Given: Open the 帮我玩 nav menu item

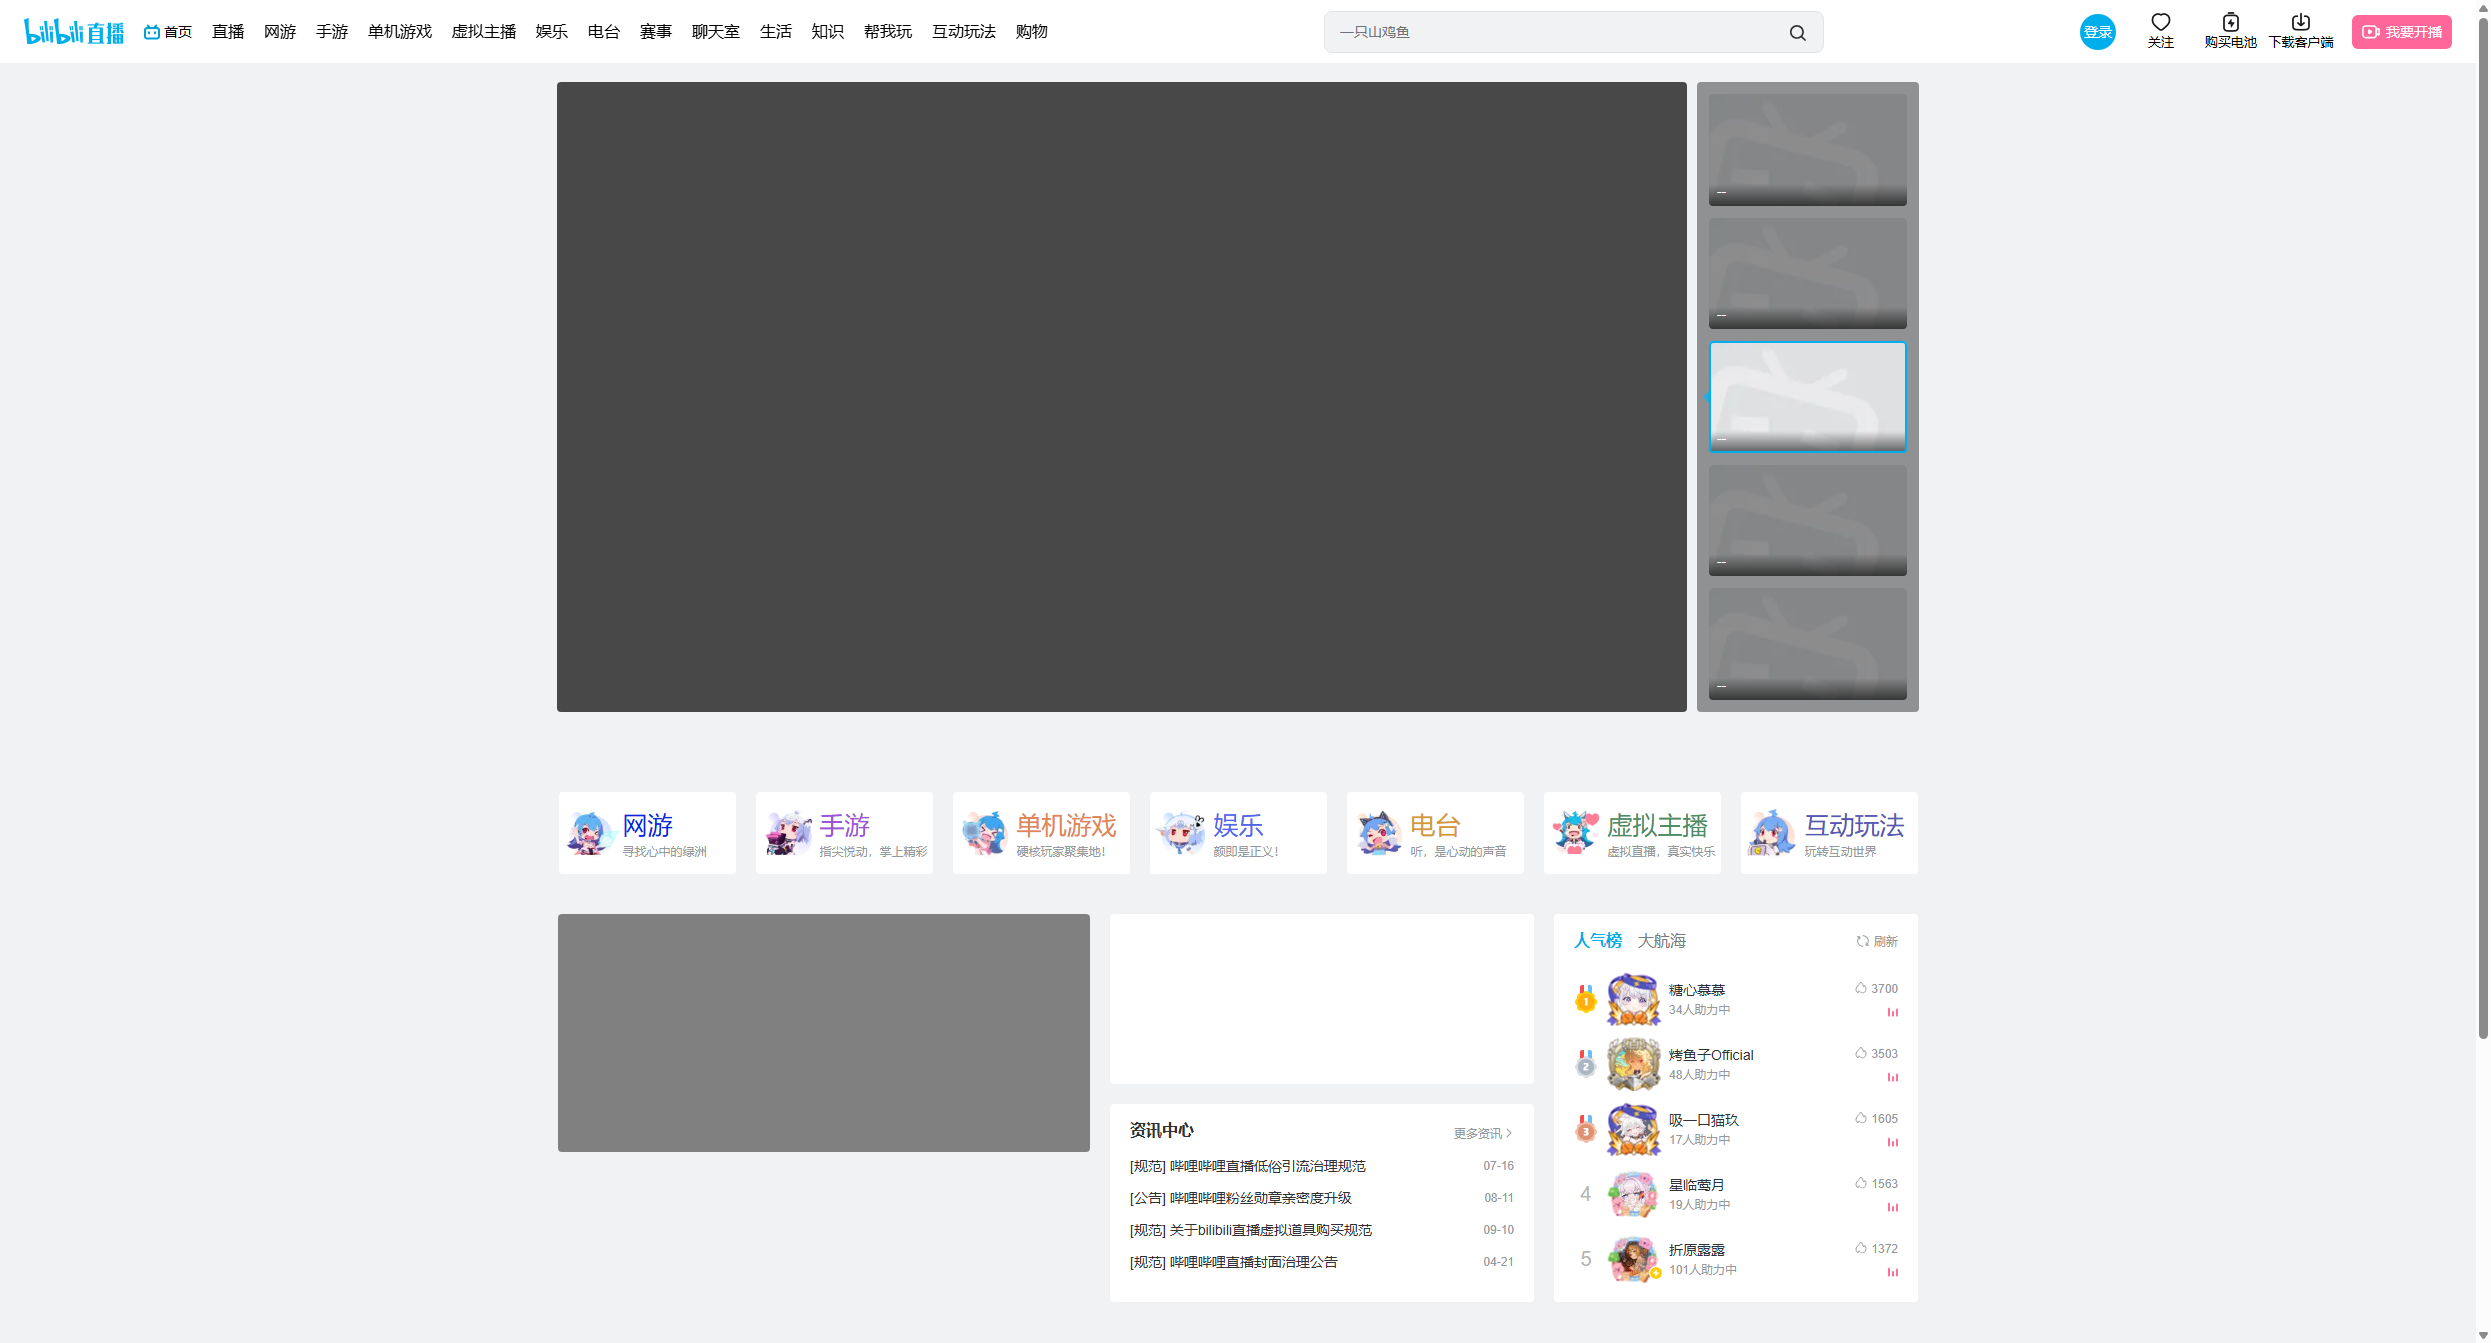Looking at the screenshot, I should pyautogui.click(x=888, y=32).
